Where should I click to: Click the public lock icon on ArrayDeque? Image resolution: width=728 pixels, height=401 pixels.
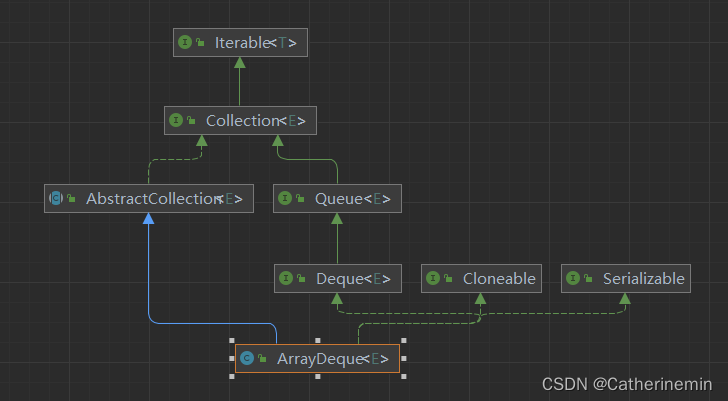pos(262,358)
